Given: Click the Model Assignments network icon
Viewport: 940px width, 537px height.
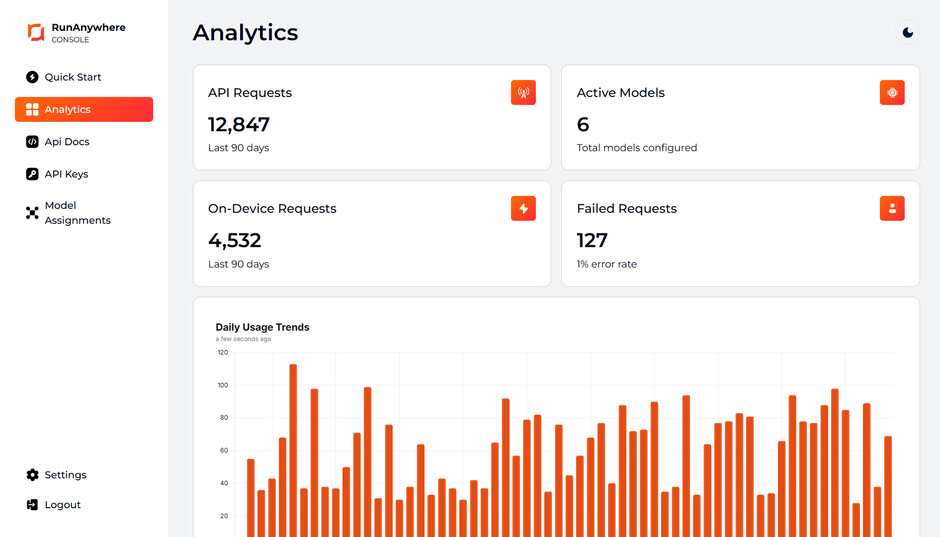Looking at the screenshot, I should [32, 213].
